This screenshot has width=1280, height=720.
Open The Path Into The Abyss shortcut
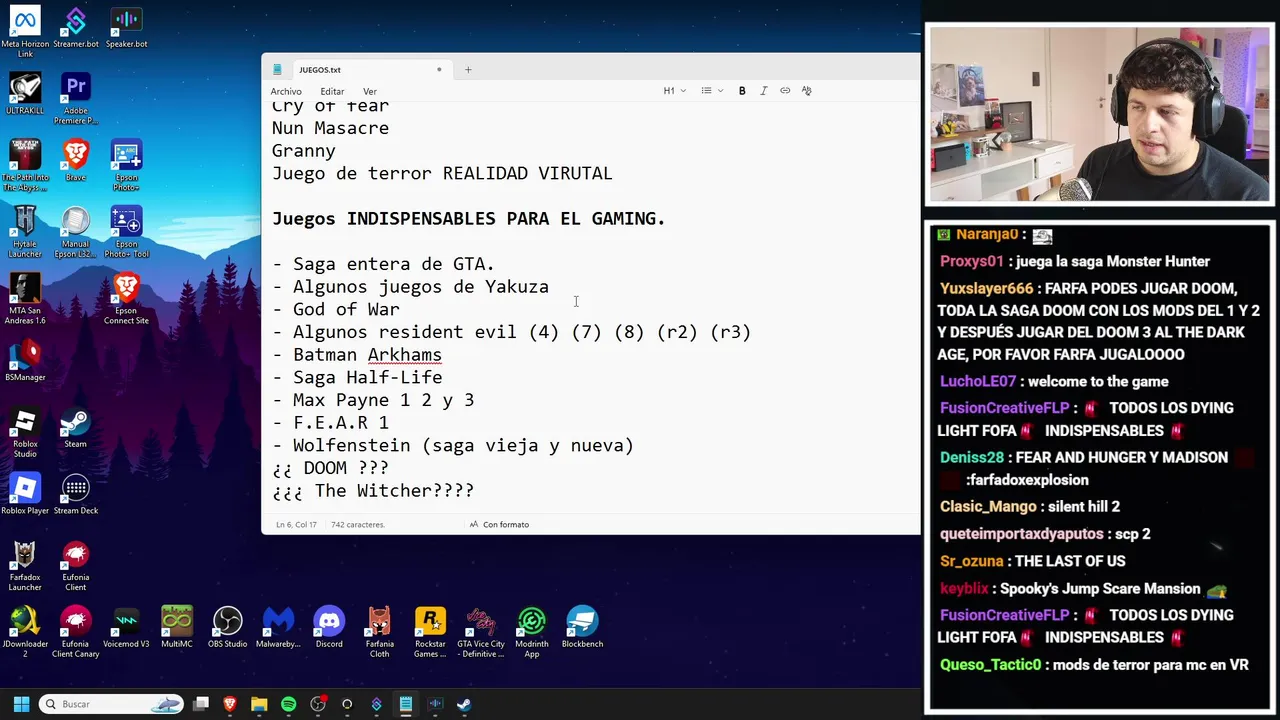(x=25, y=166)
